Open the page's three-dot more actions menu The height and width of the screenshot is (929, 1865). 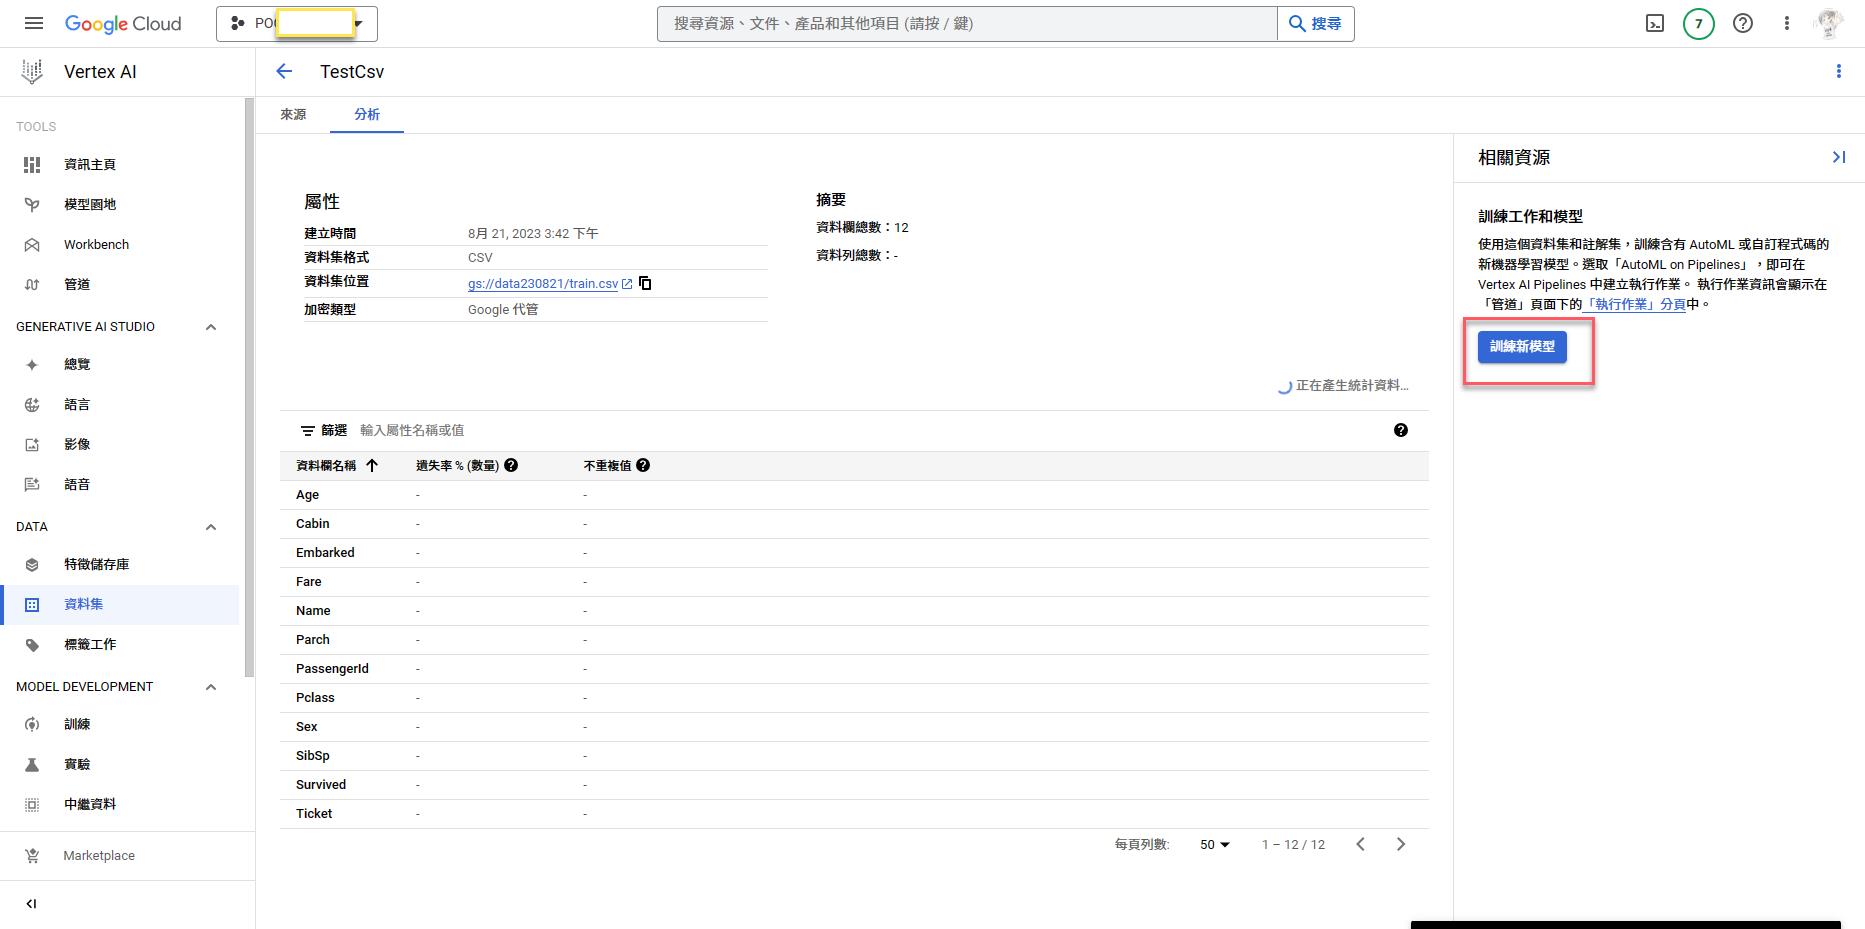tap(1838, 71)
